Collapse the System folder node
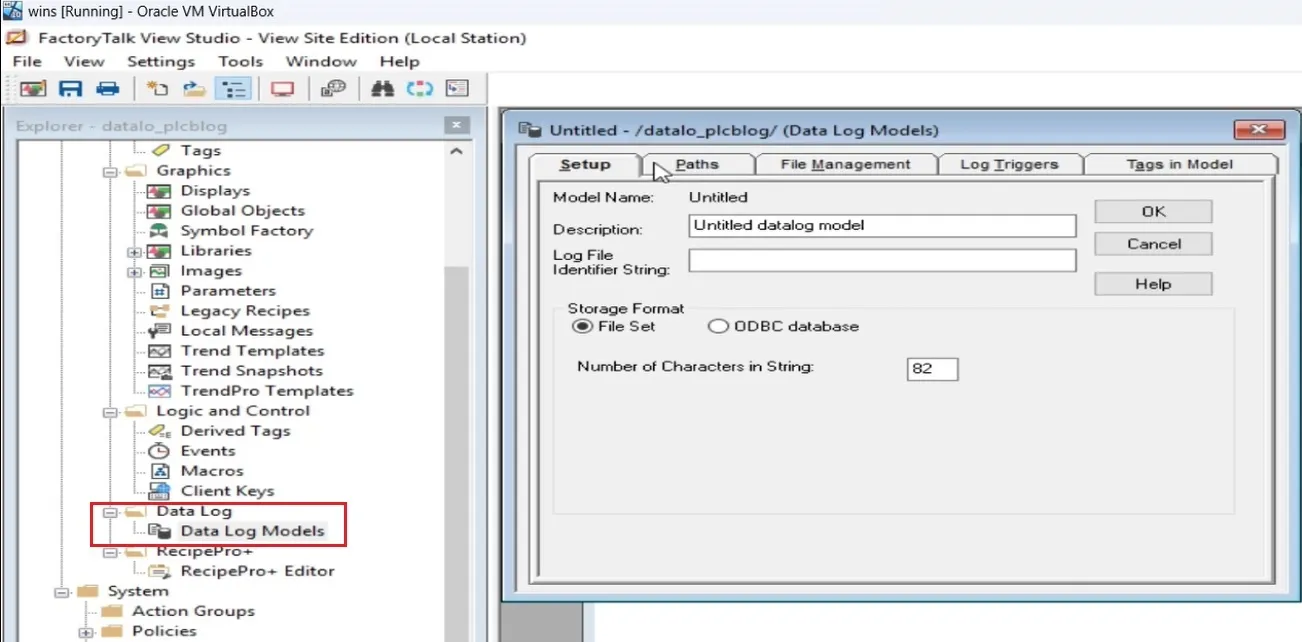Viewport: 1302px width, 642px height. pyautogui.click(x=62, y=591)
